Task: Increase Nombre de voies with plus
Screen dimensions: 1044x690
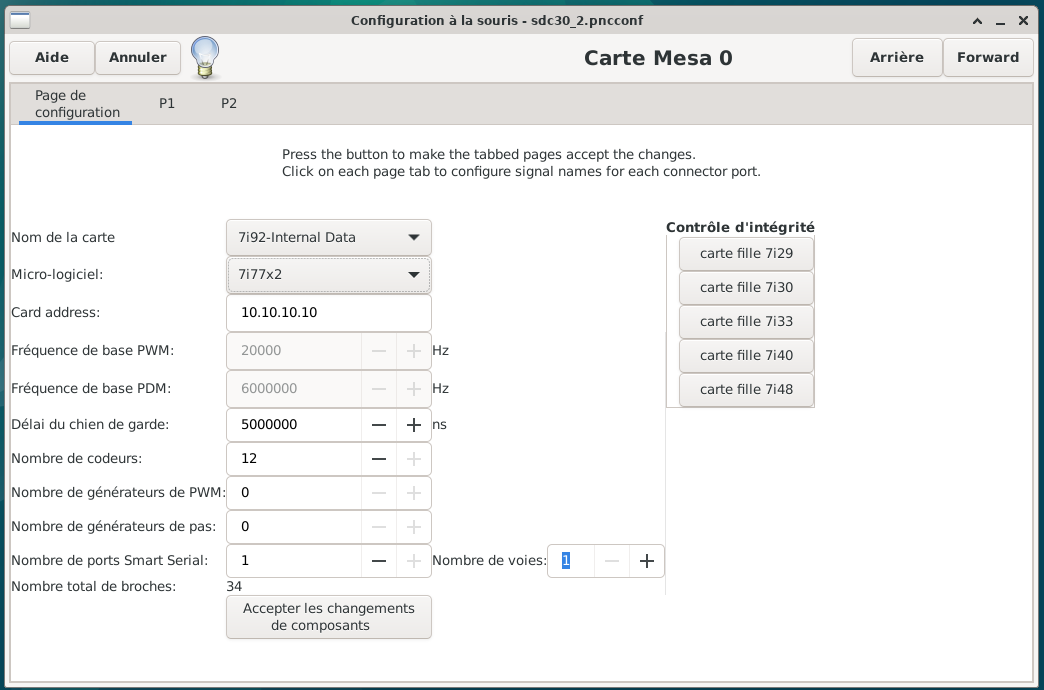Action: click(647, 561)
